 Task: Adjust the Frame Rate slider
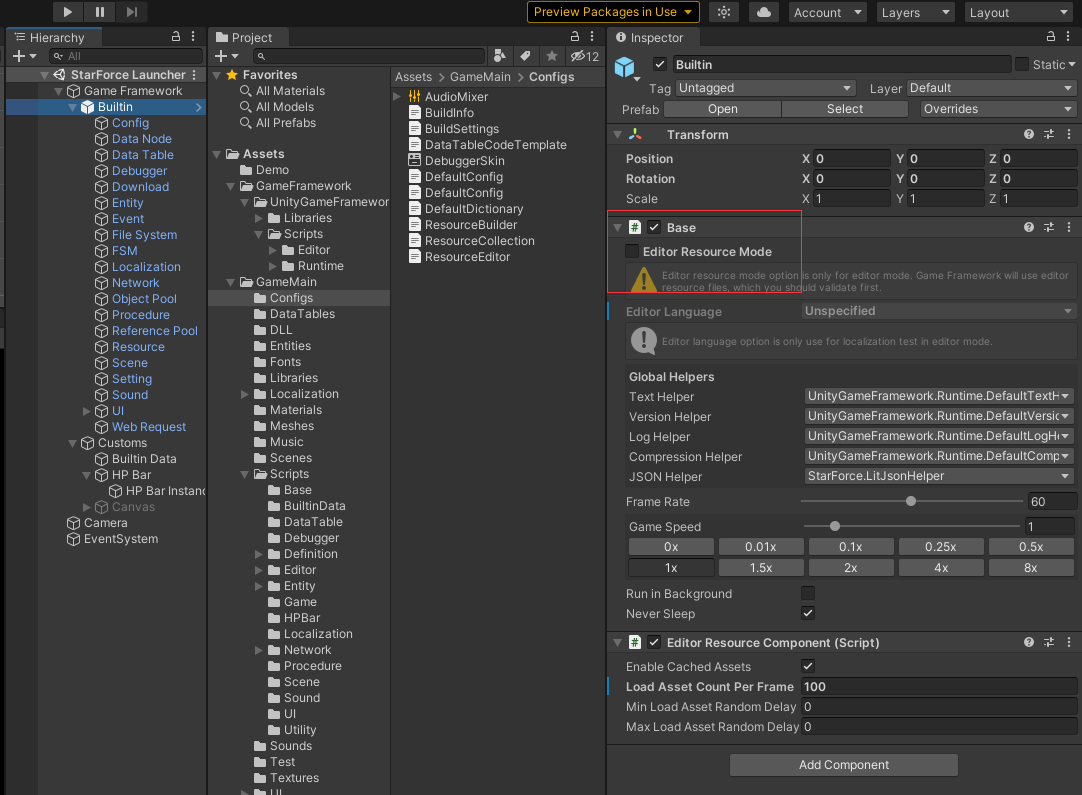[x=911, y=502]
